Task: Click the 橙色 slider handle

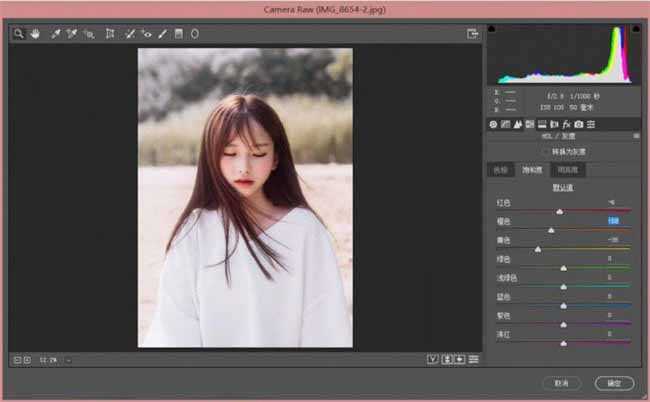Action: 551,230
